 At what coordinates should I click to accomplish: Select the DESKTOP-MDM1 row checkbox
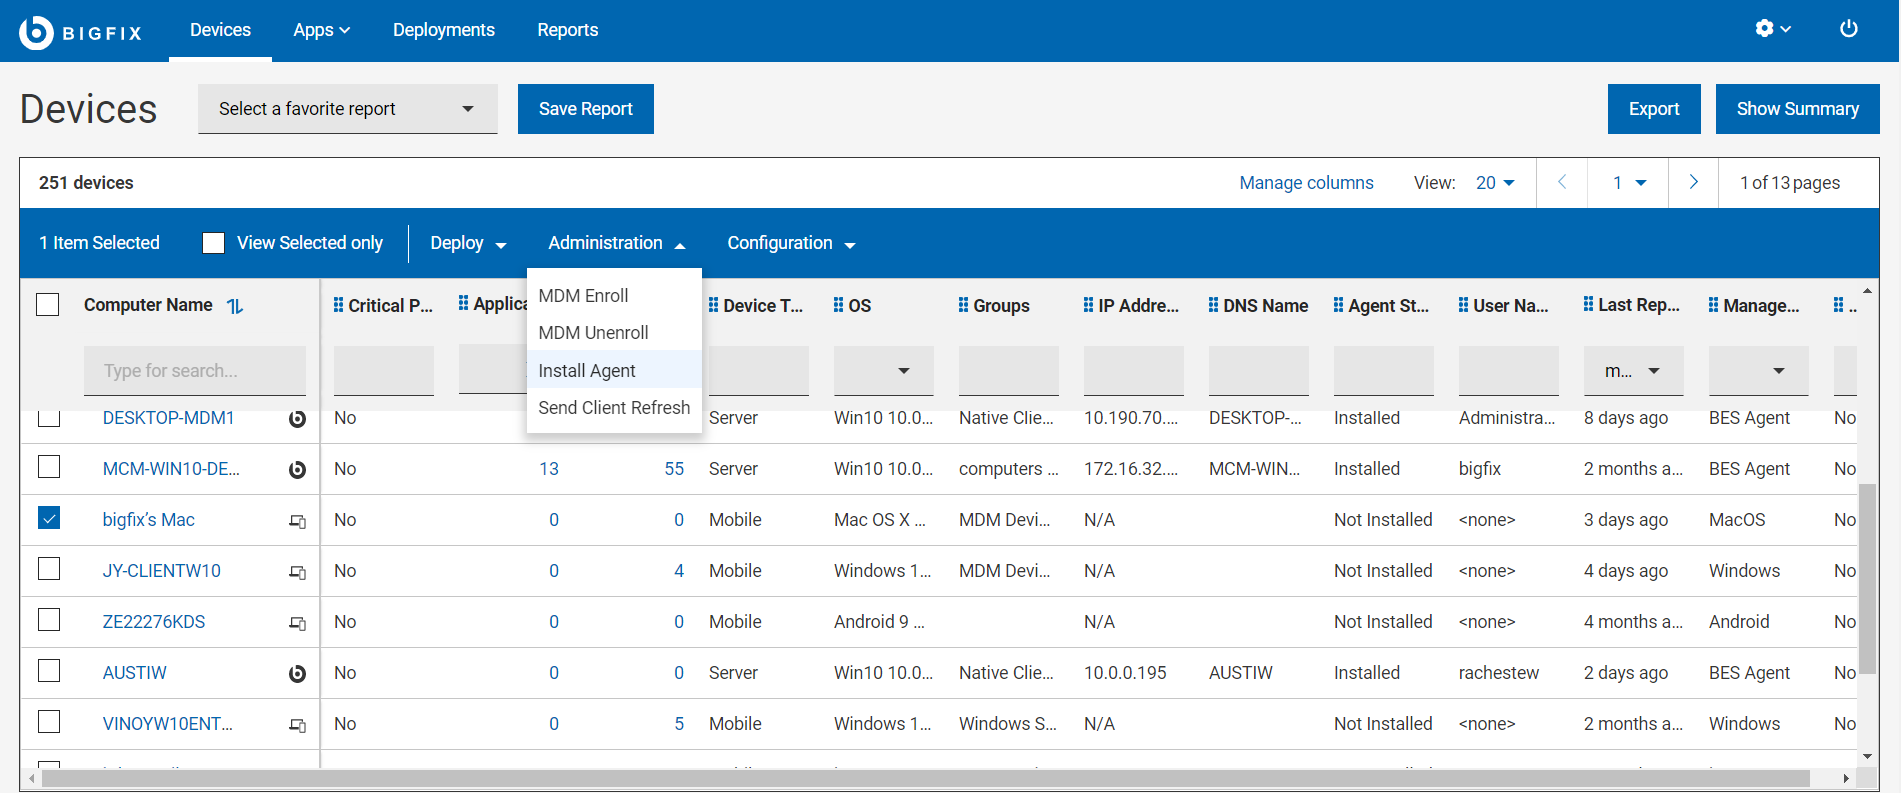pyautogui.click(x=48, y=417)
